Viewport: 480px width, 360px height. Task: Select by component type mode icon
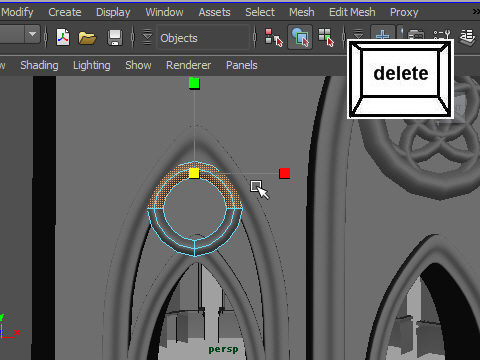click(x=326, y=37)
